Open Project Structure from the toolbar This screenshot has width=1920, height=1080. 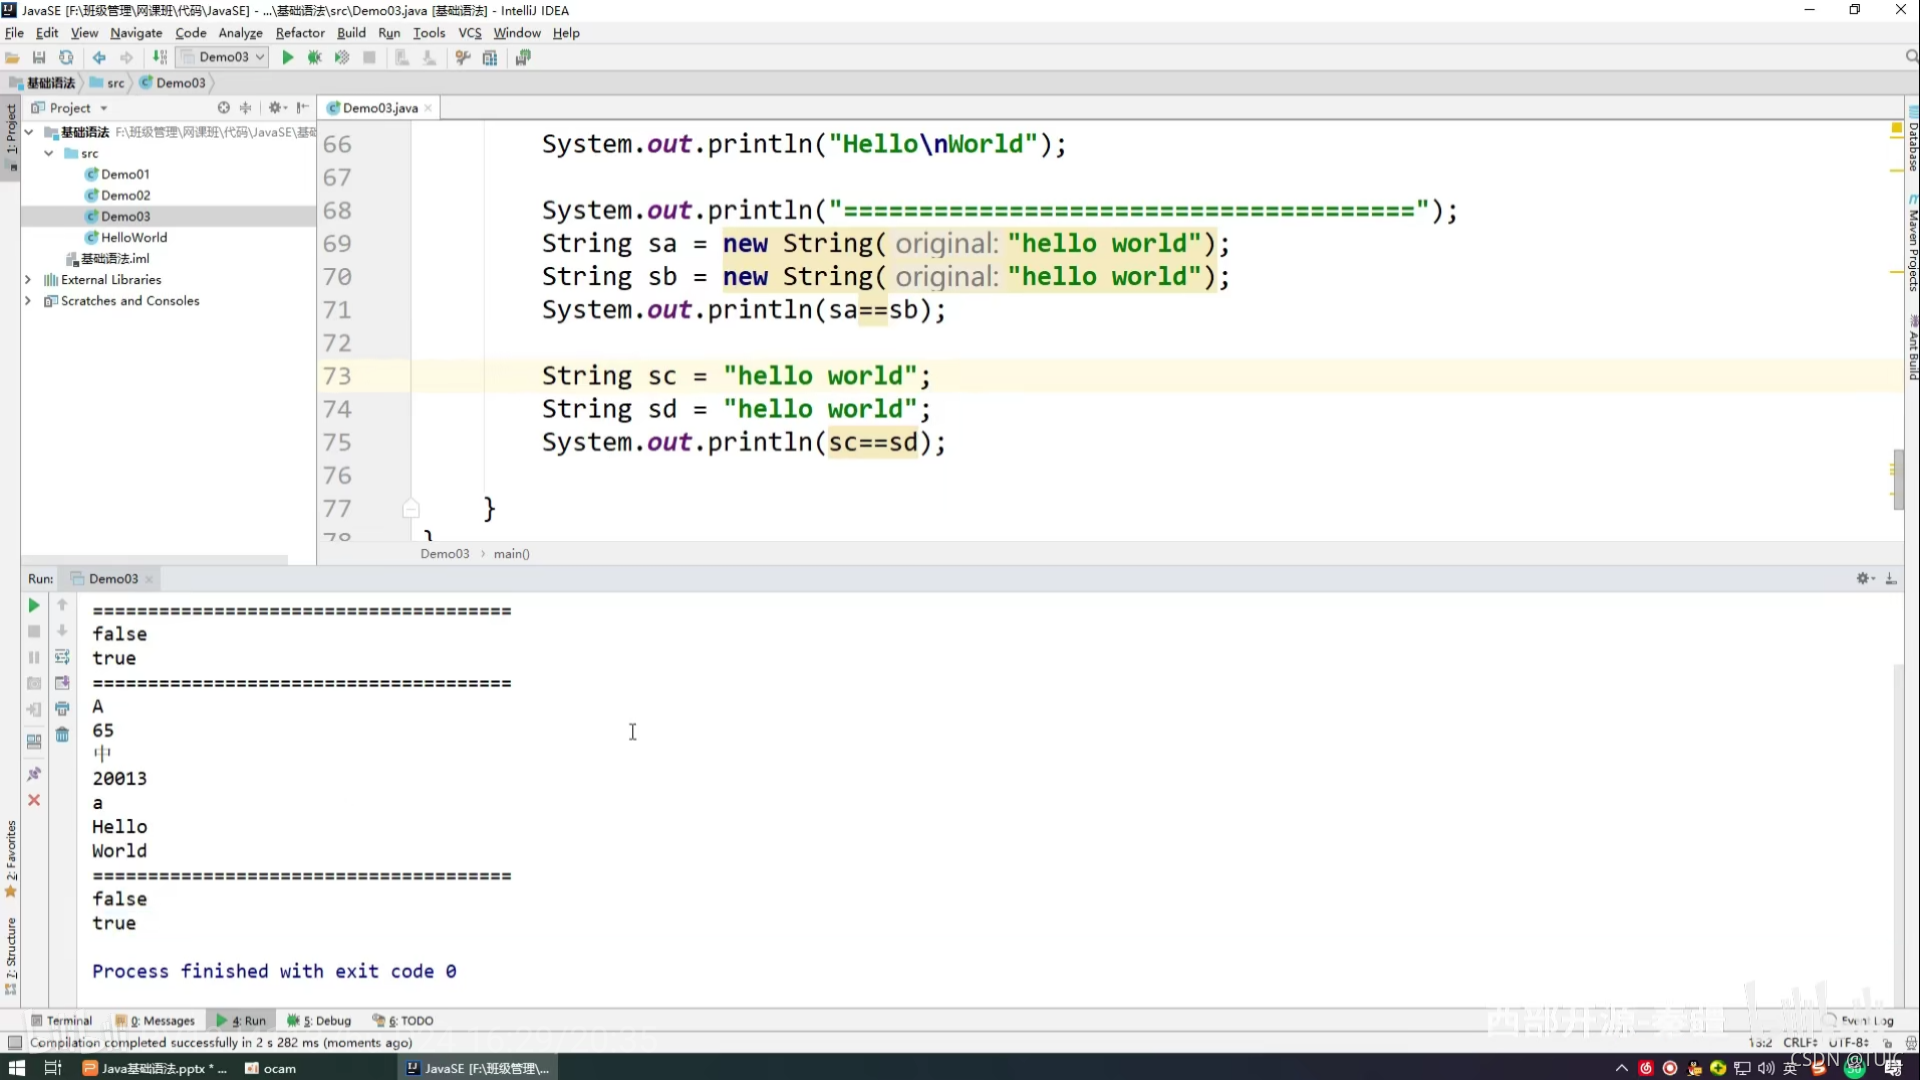pyautogui.click(x=490, y=58)
